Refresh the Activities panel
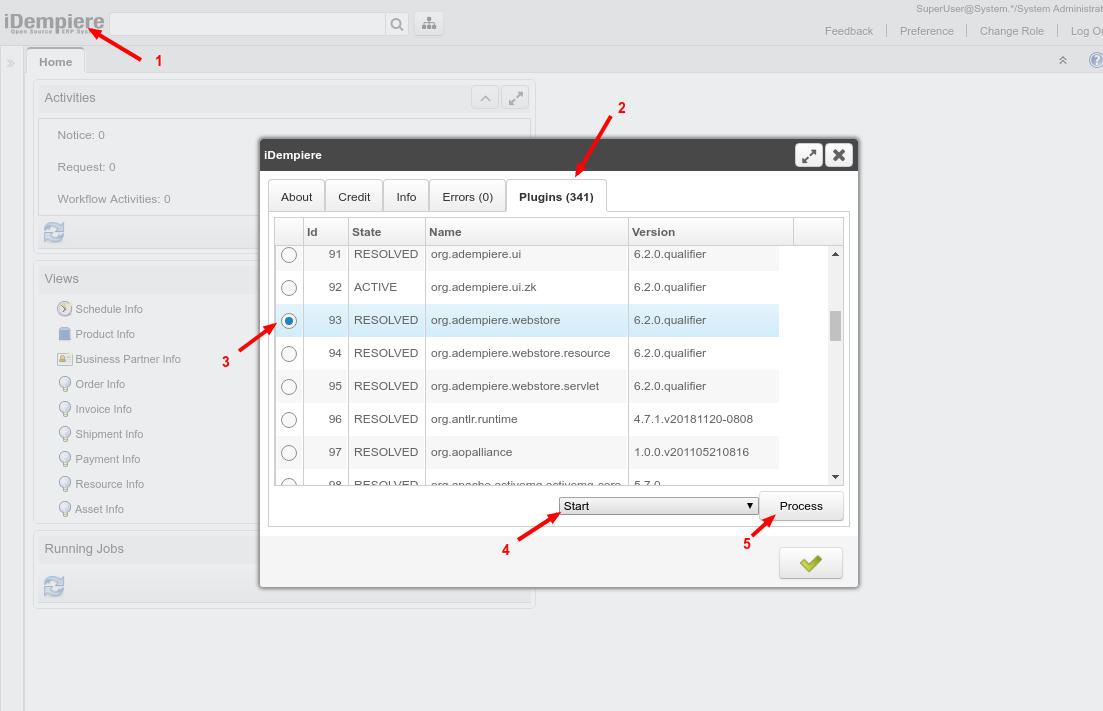The height and width of the screenshot is (711, 1103). 53,232
